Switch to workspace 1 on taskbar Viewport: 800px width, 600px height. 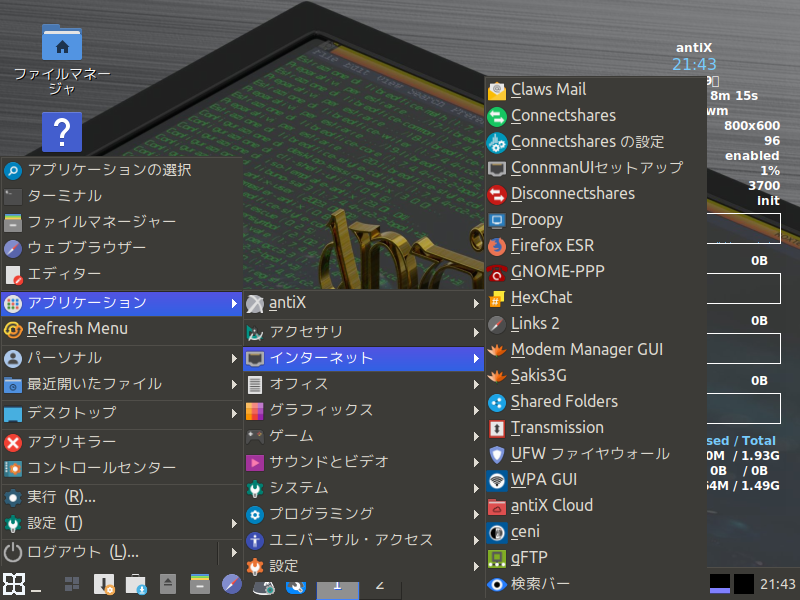point(338,590)
